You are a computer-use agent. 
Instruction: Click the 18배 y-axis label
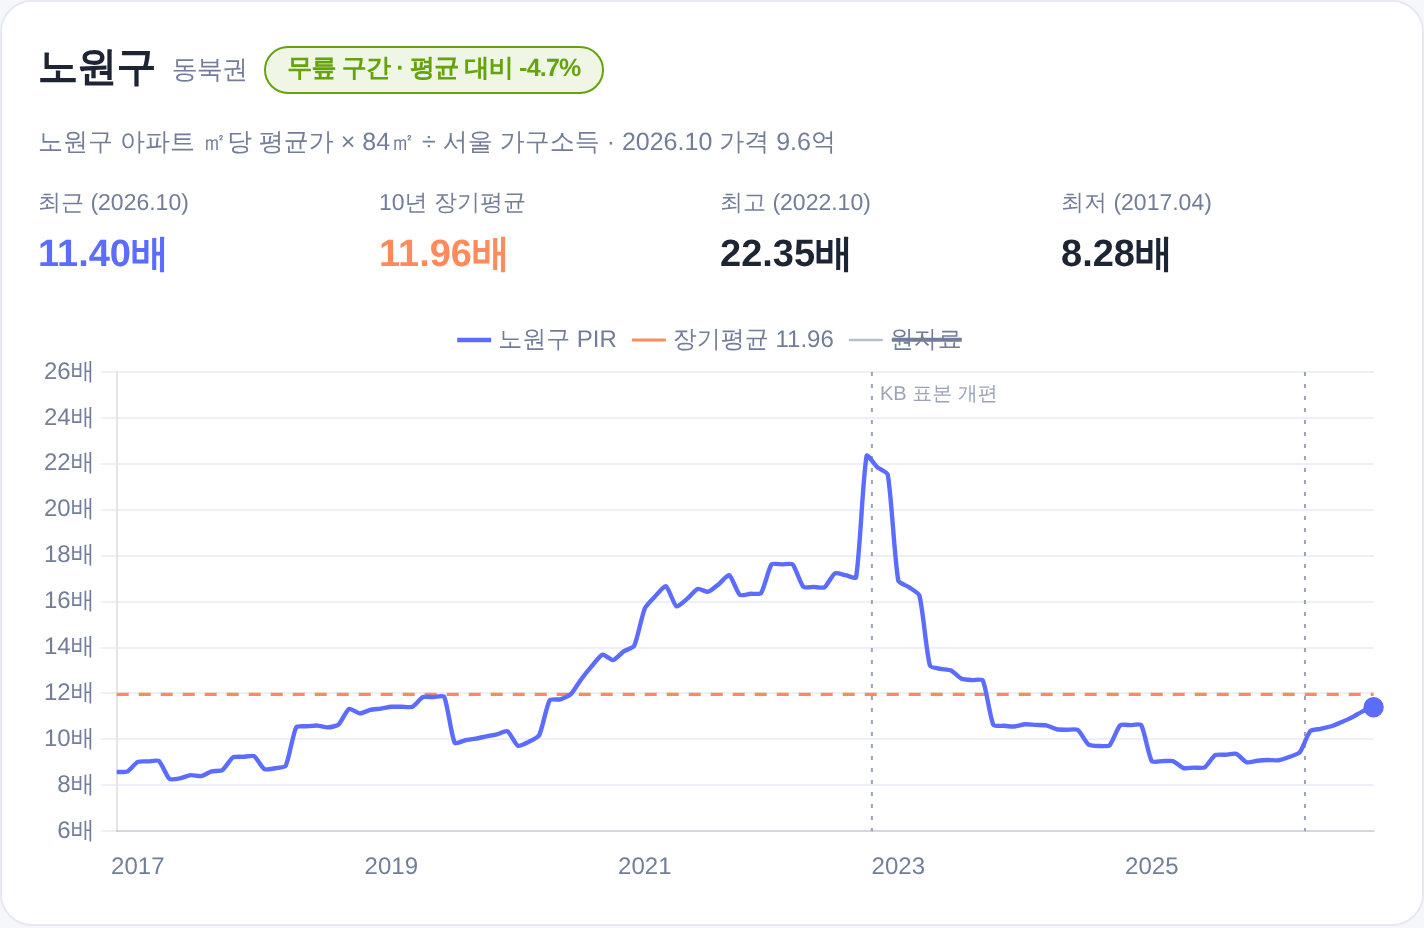coord(68,555)
